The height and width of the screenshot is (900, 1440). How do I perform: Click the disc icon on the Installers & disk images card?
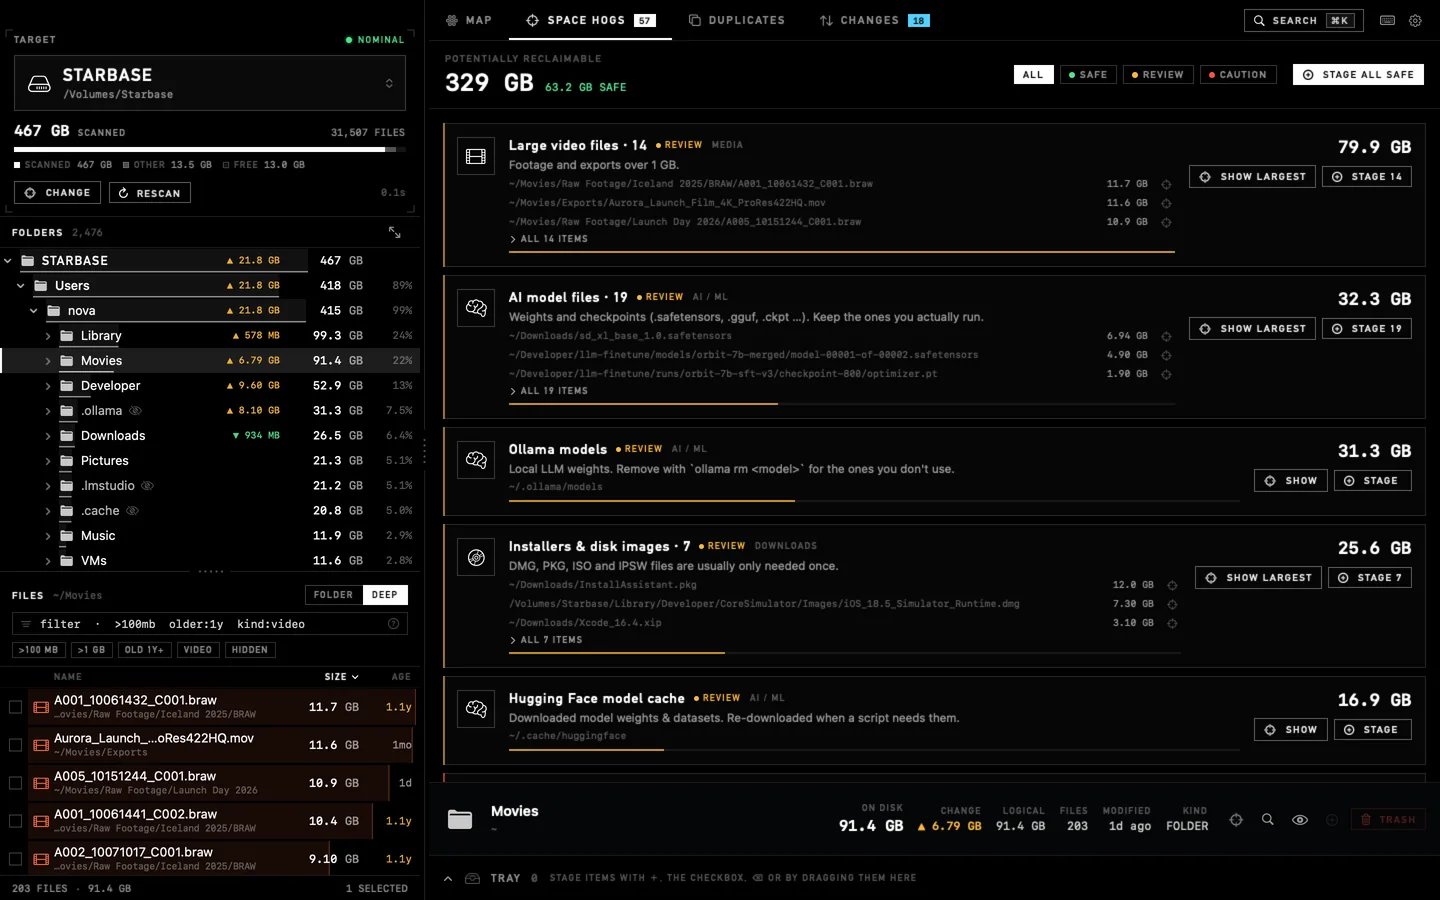(x=476, y=557)
